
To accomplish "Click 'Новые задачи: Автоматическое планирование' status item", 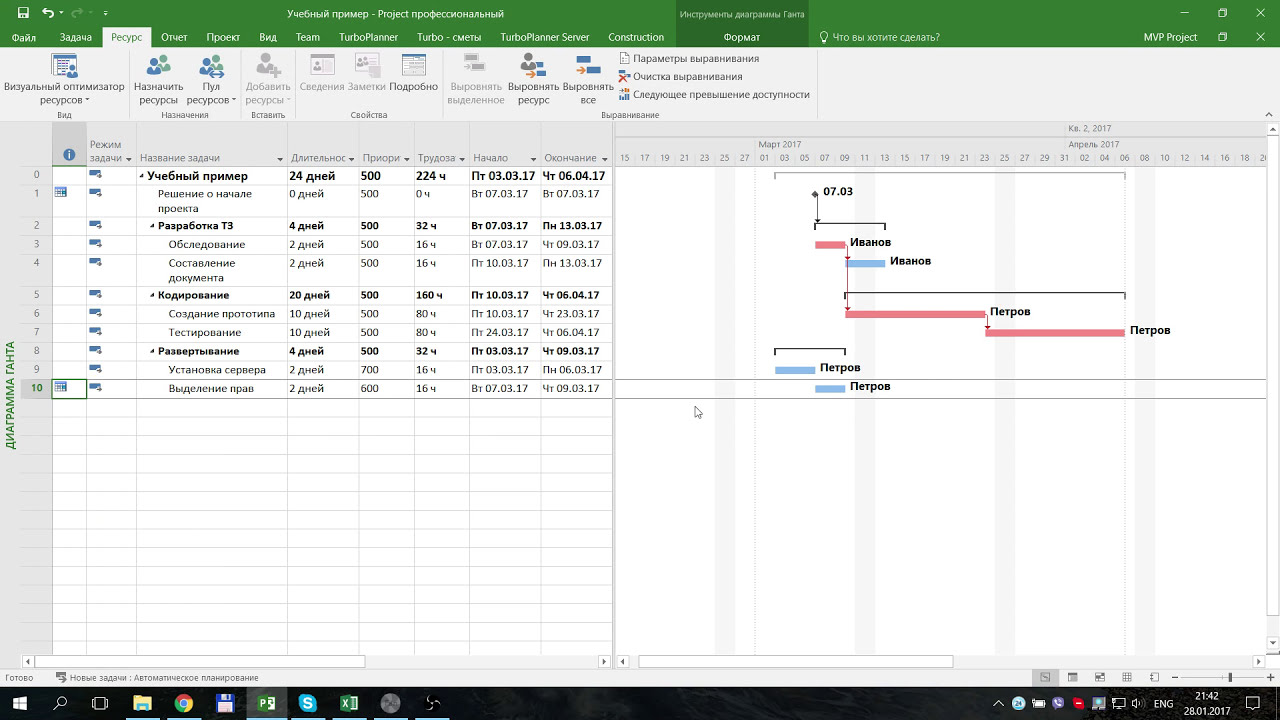I will pyautogui.click(x=157, y=678).
